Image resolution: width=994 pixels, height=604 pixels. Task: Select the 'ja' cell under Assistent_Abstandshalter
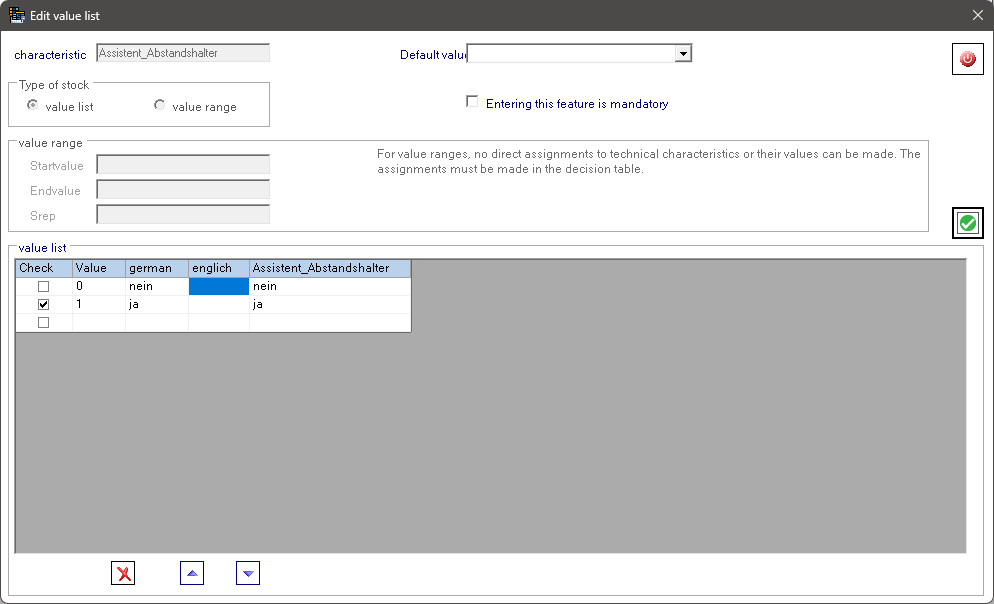[330, 304]
